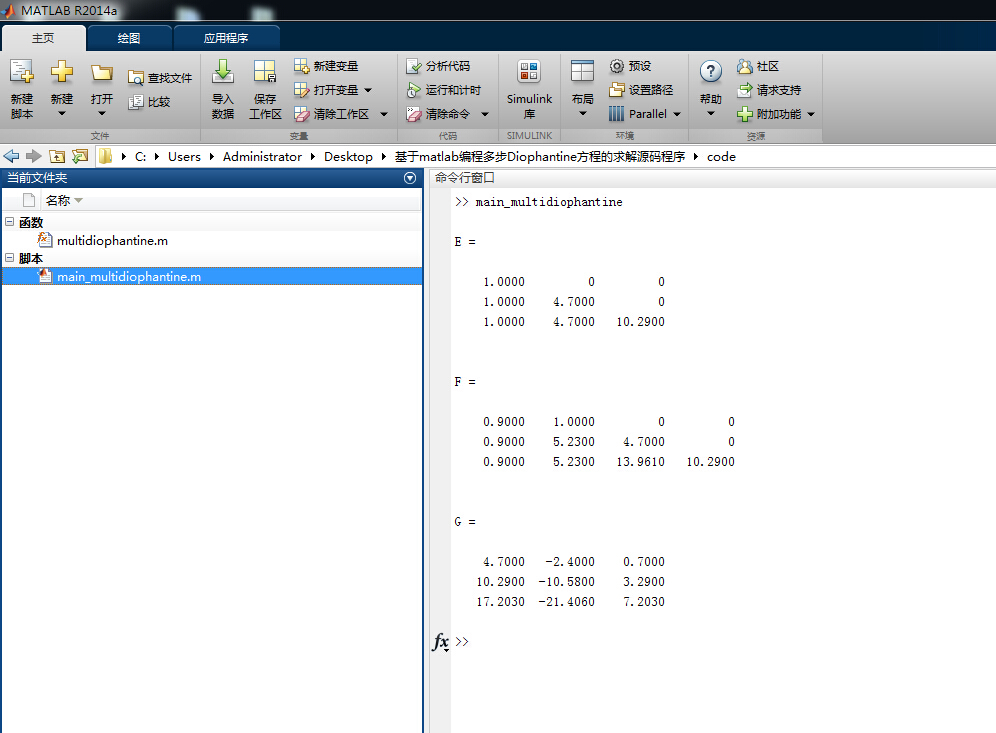Viewport: 996px width, 733px height.
Task: Click Set Path (设置路径)
Action: (x=641, y=90)
